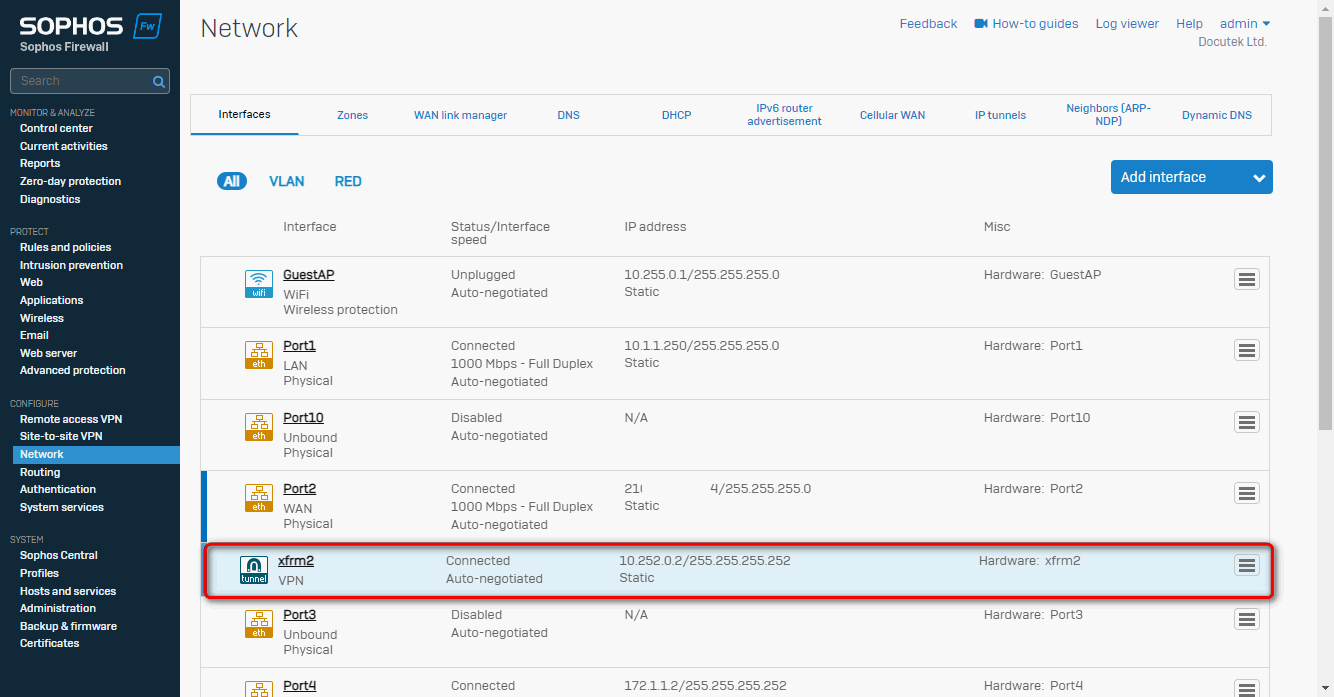Image resolution: width=1334 pixels, height=697 pixels.
Task: Switch to the Interfaces tab
Action: pos(245,115)
